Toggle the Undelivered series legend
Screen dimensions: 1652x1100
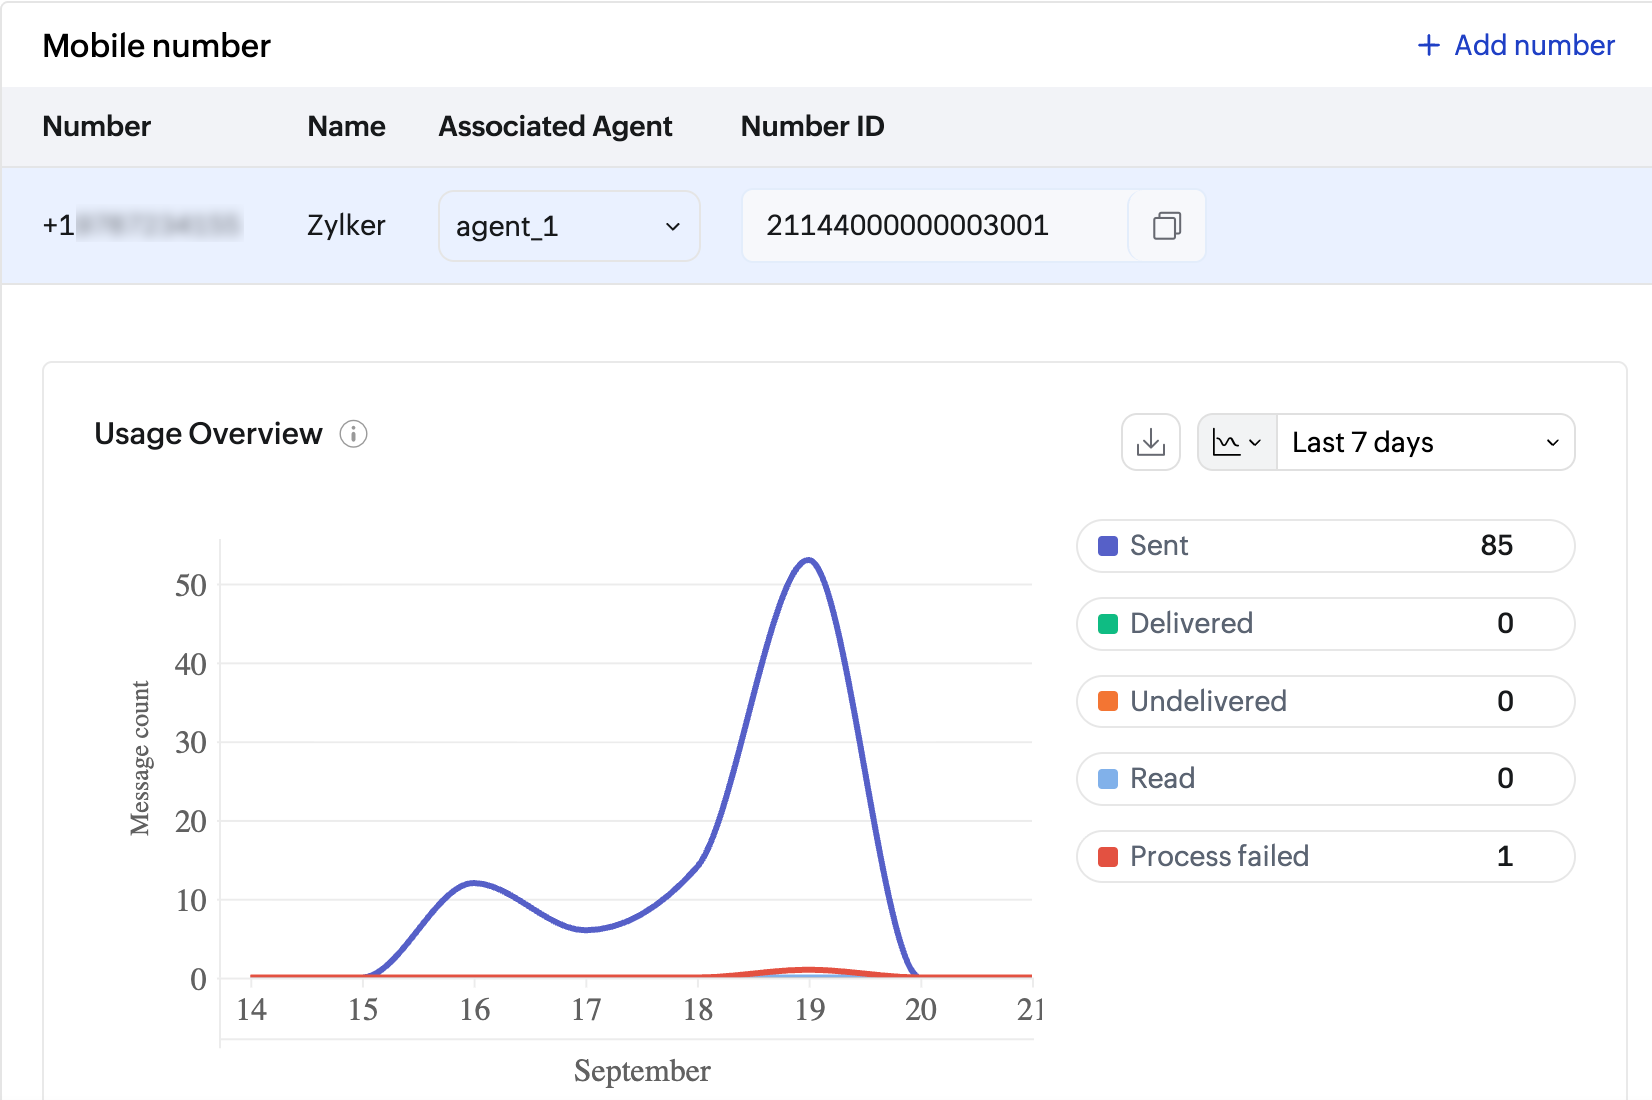point(1325,701)
